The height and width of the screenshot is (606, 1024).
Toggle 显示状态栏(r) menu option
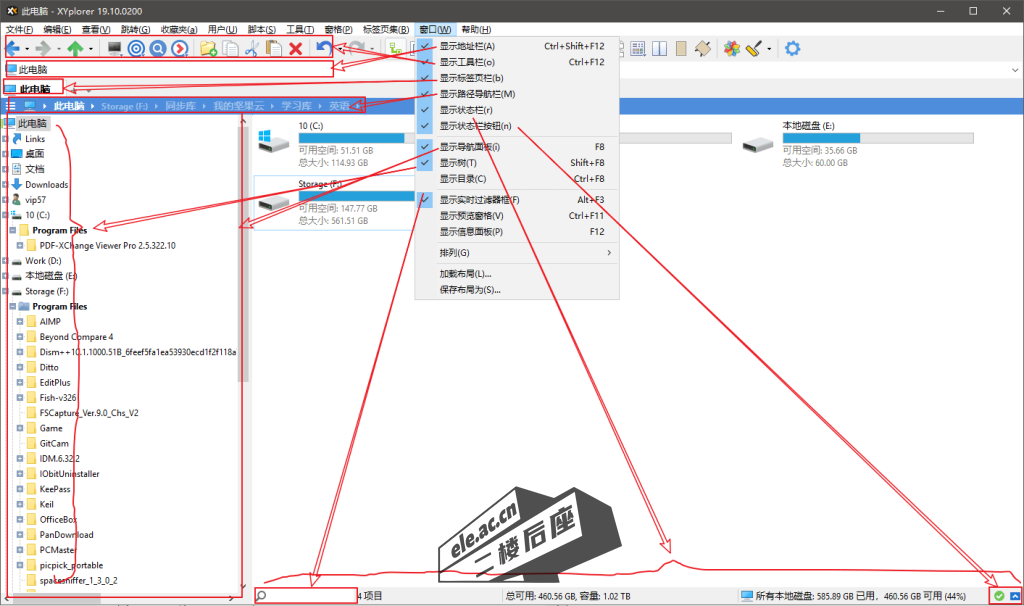[466, 110]
